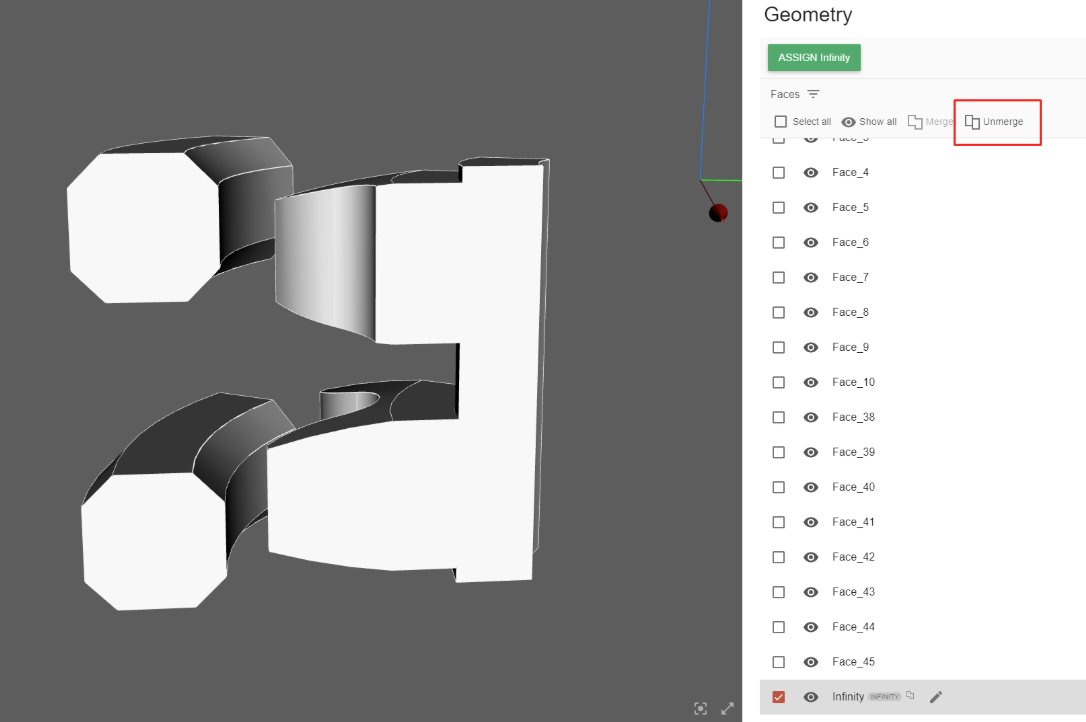1086x722 pixels.
Task: Click the fit-to-view focus icon
Action: [701, 709]
